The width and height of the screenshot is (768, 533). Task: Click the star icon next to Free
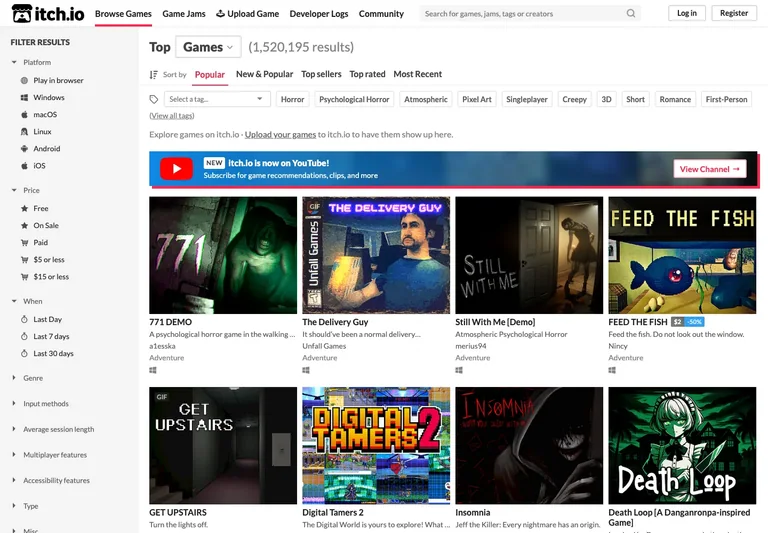(24, 208)
